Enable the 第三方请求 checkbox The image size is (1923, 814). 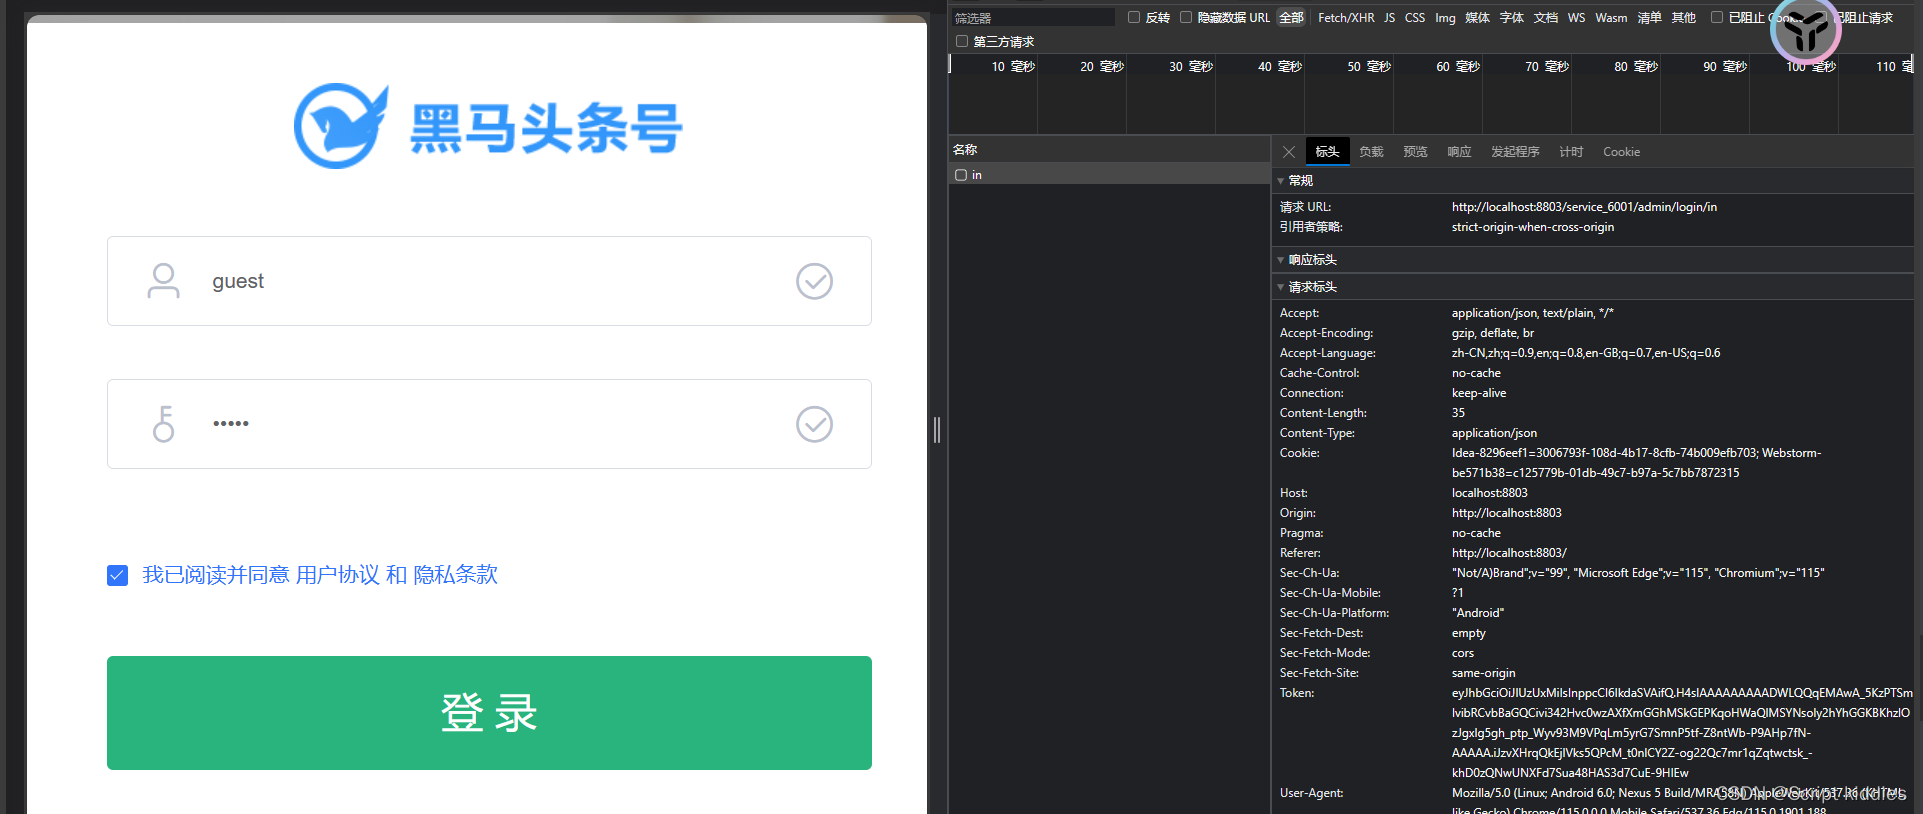[962, 41]
